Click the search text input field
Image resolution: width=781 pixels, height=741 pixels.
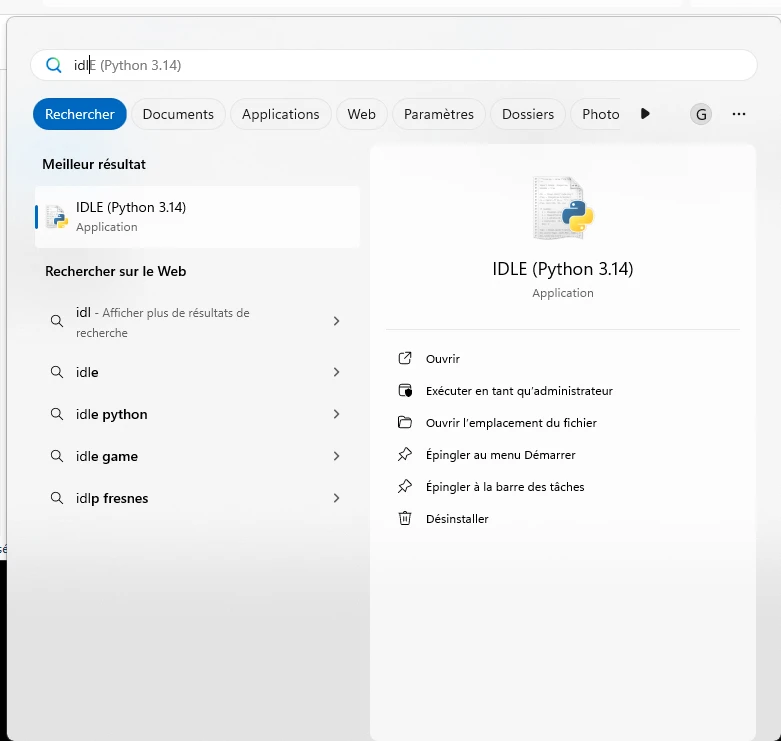400,65
